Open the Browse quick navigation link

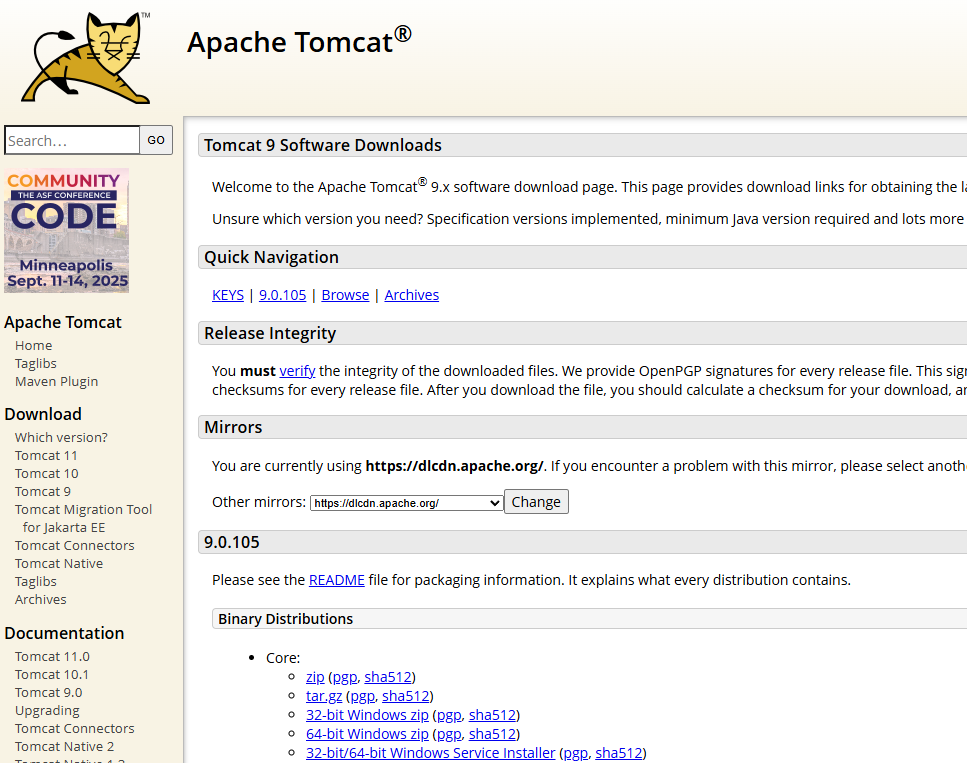click(x=345, y=295)
